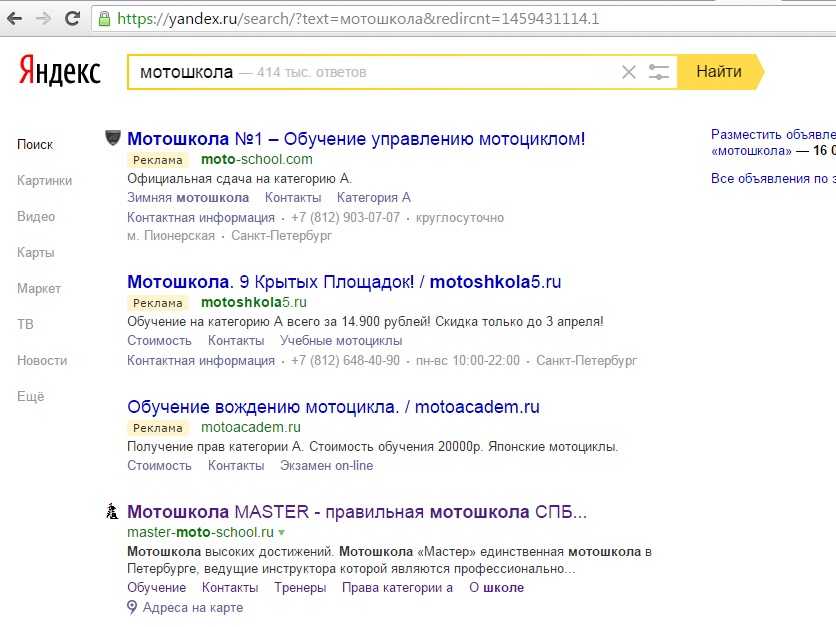This screenshot has height=627, width=836.
Task: Click the motoshkola5.ru green URL
Action: tap(254, 302)
